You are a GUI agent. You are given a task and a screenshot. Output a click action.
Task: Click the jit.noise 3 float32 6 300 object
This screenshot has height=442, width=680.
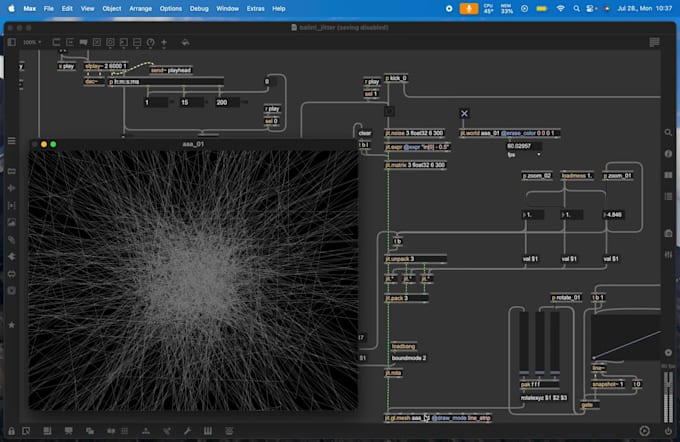(415, 133)
